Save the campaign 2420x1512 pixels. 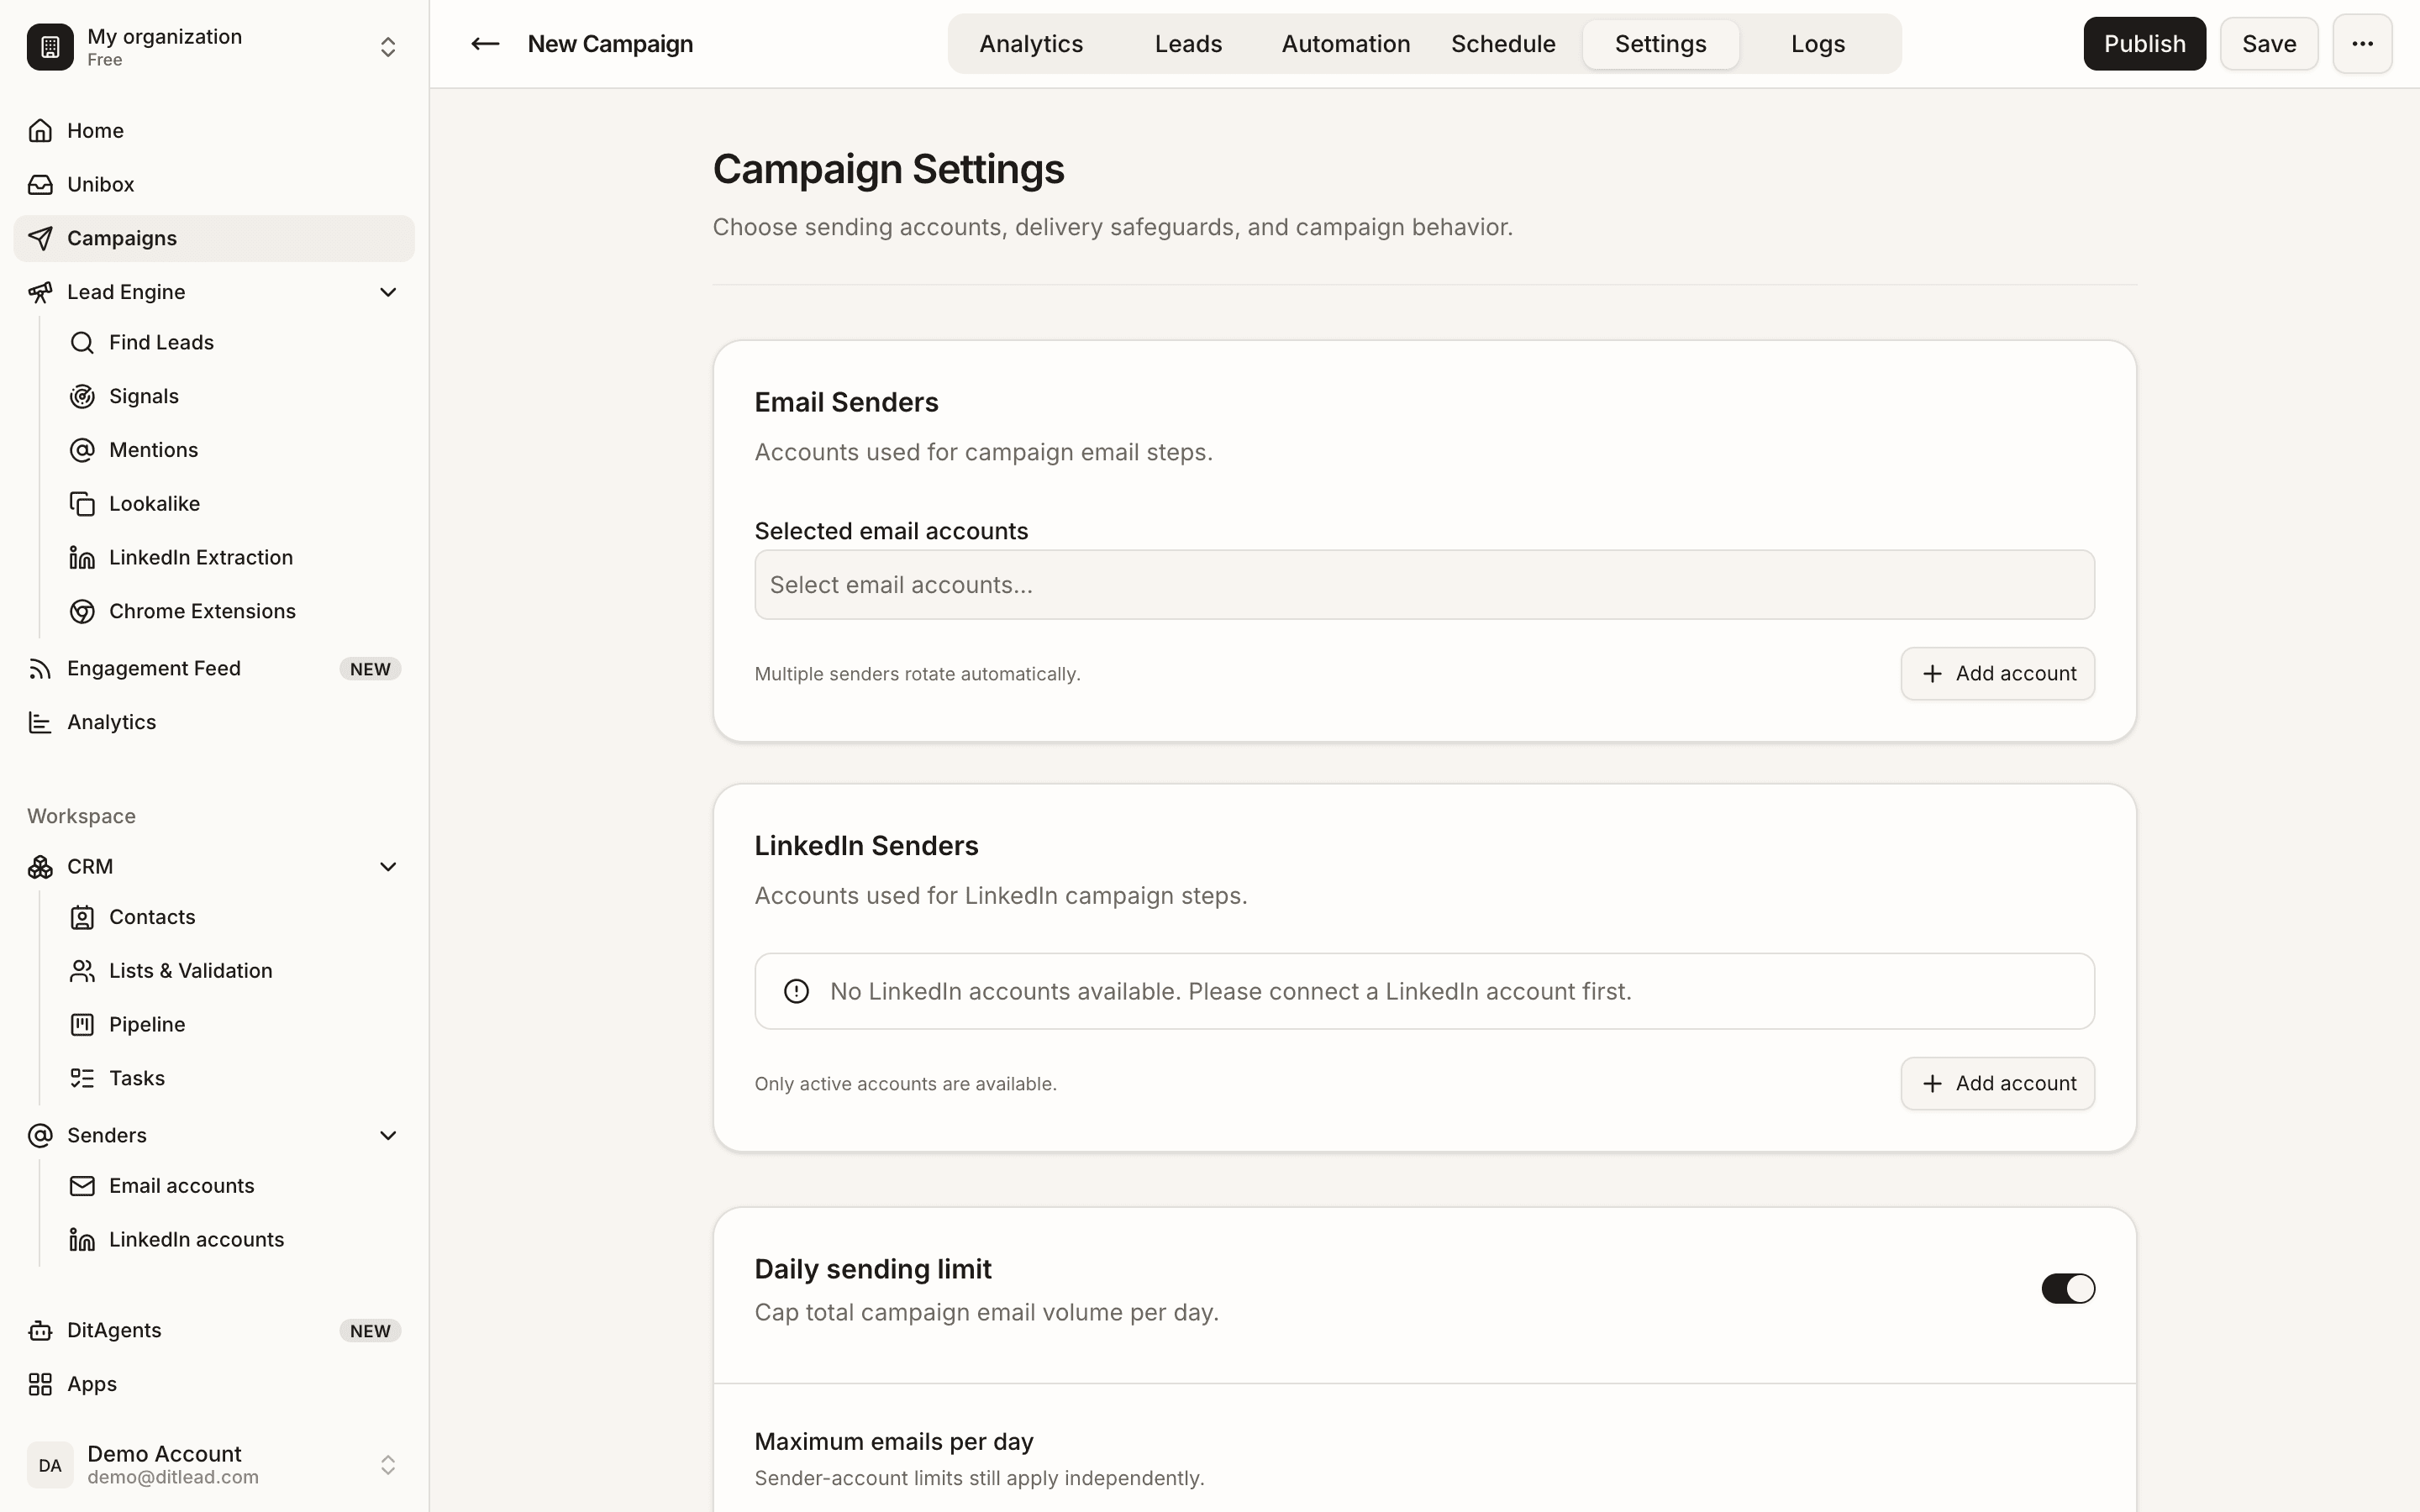[x=2268, y=44]
